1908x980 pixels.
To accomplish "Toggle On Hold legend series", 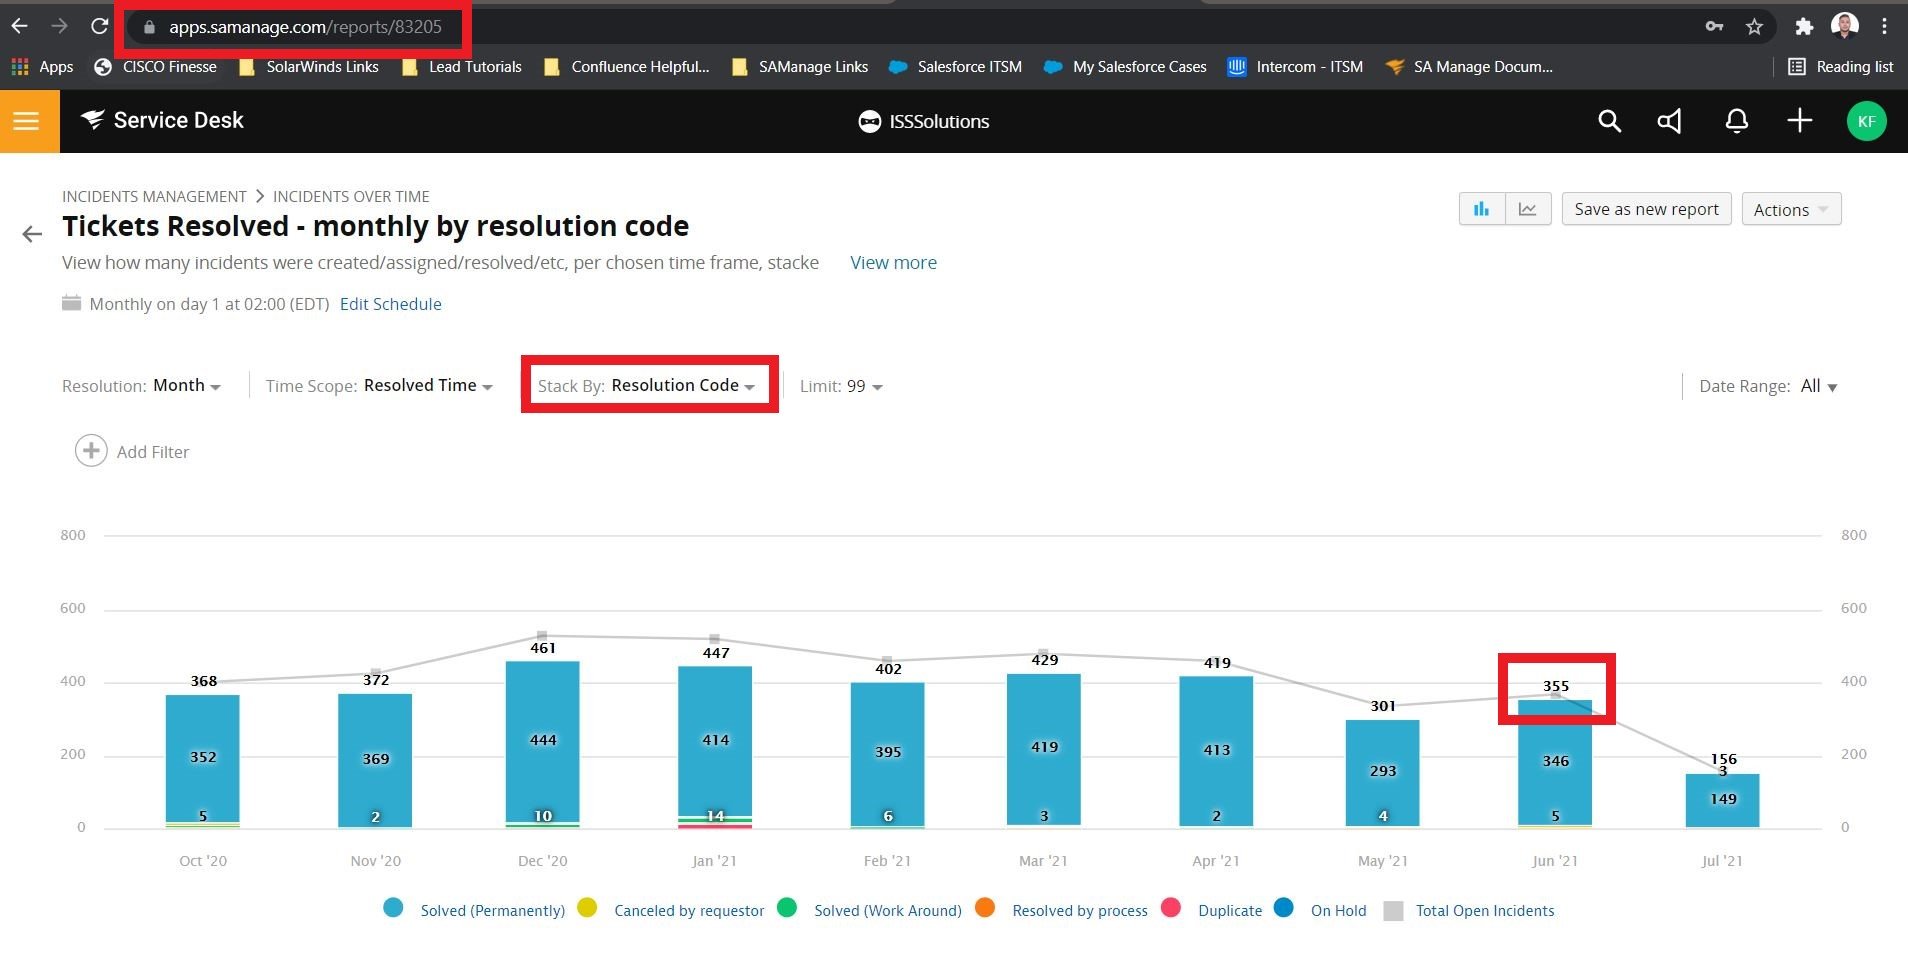I will (x=1320, y=910).
